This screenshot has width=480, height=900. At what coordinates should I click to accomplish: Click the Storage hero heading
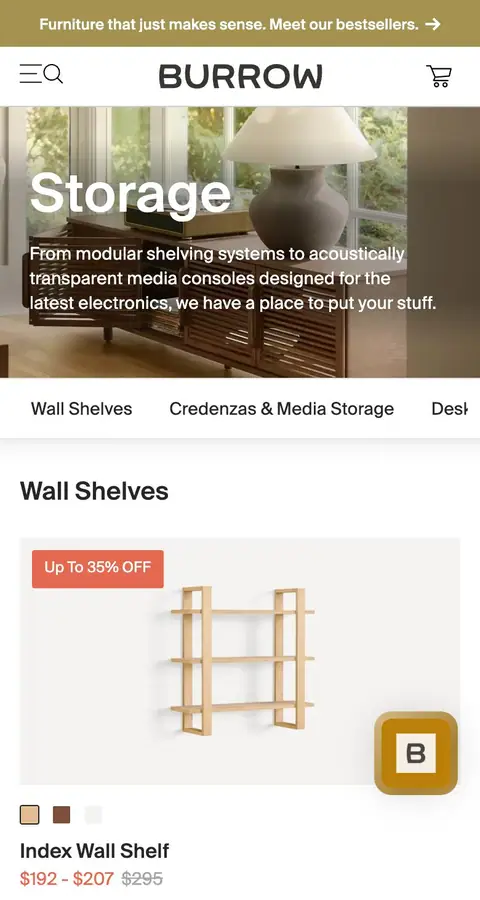point(130,195)
